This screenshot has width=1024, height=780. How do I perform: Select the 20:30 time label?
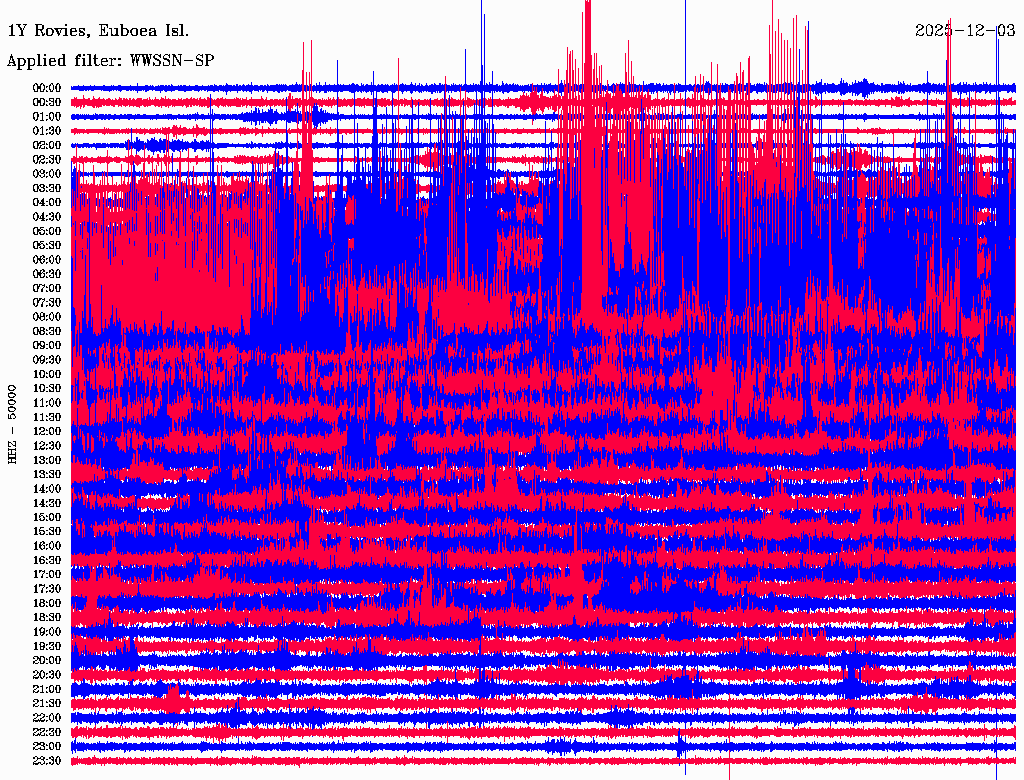click(x=48, y=675)
